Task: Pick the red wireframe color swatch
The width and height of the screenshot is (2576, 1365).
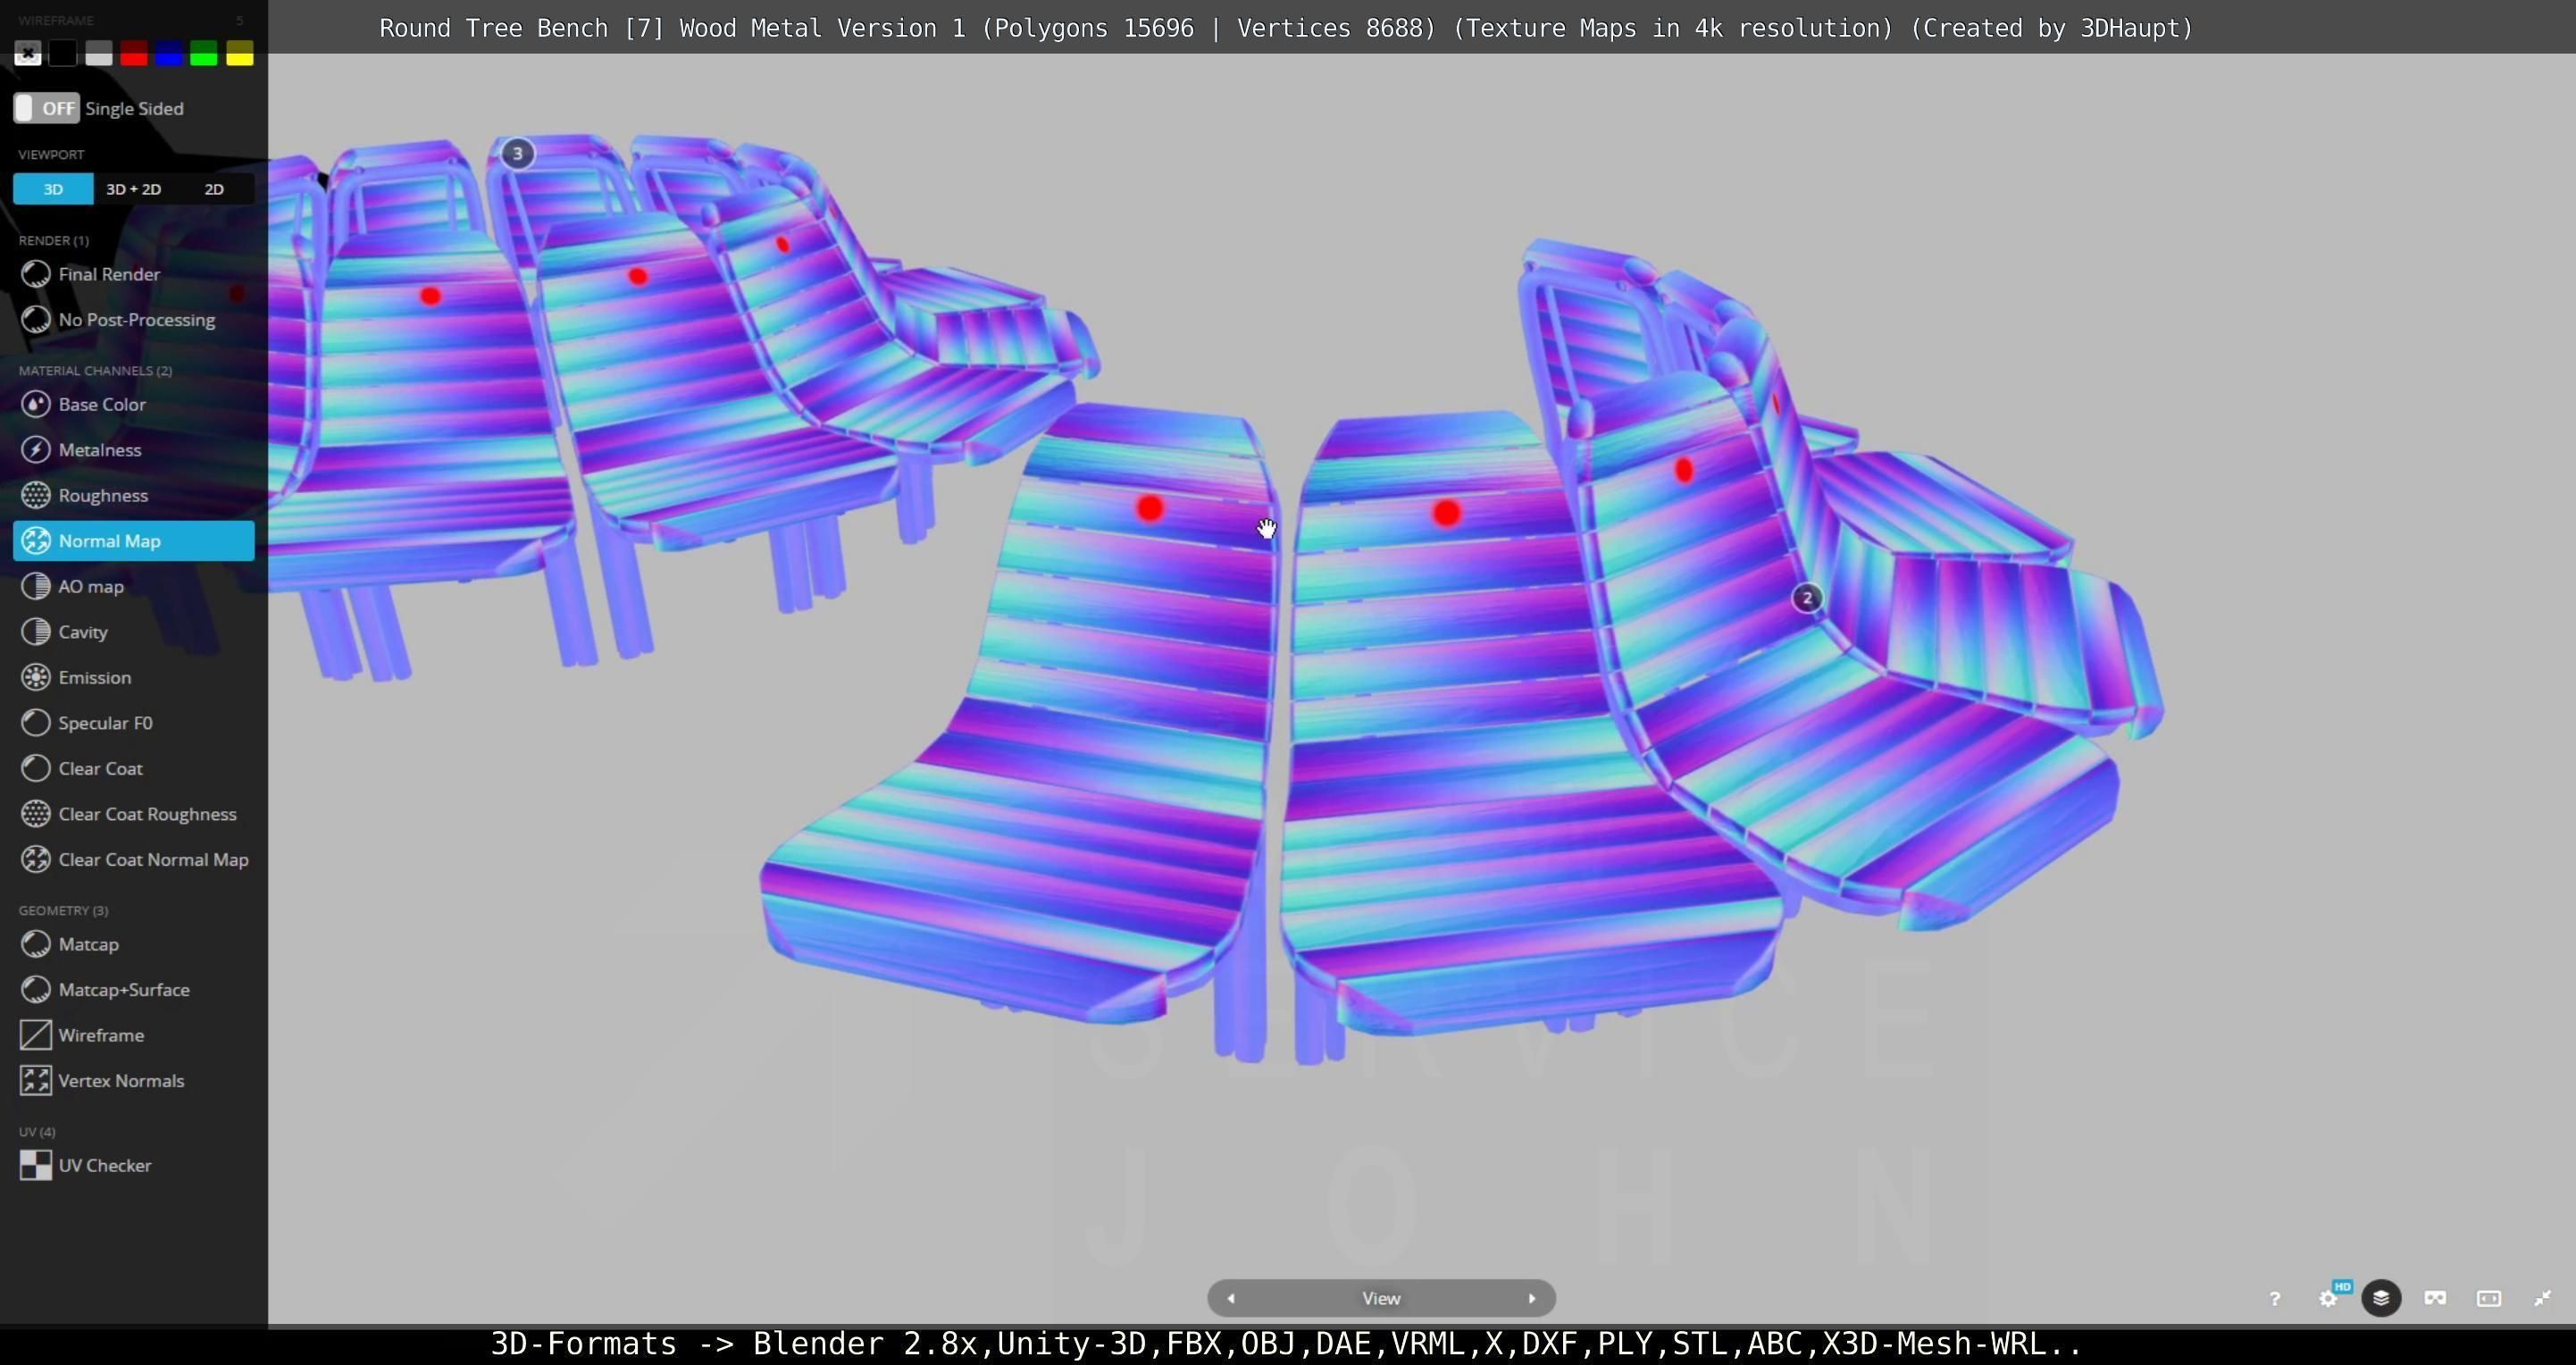Action: coord(134,54)
